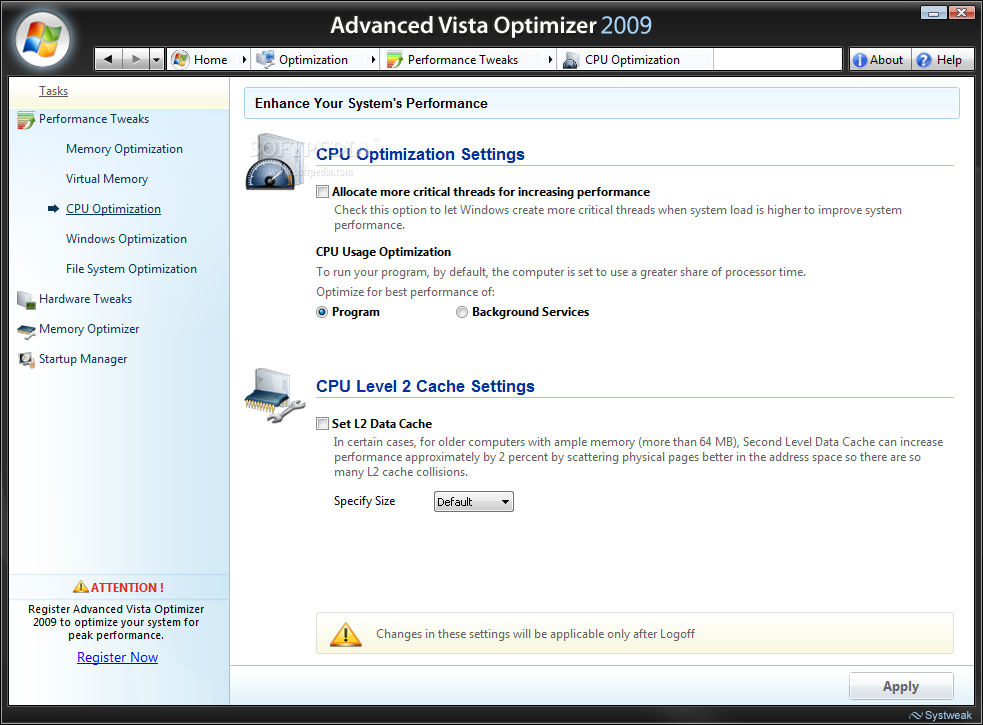This screenshot has width=983, height=725.
Task: Expand the arrow after Performance Tweaks breadcrumb
Action: 550,60
